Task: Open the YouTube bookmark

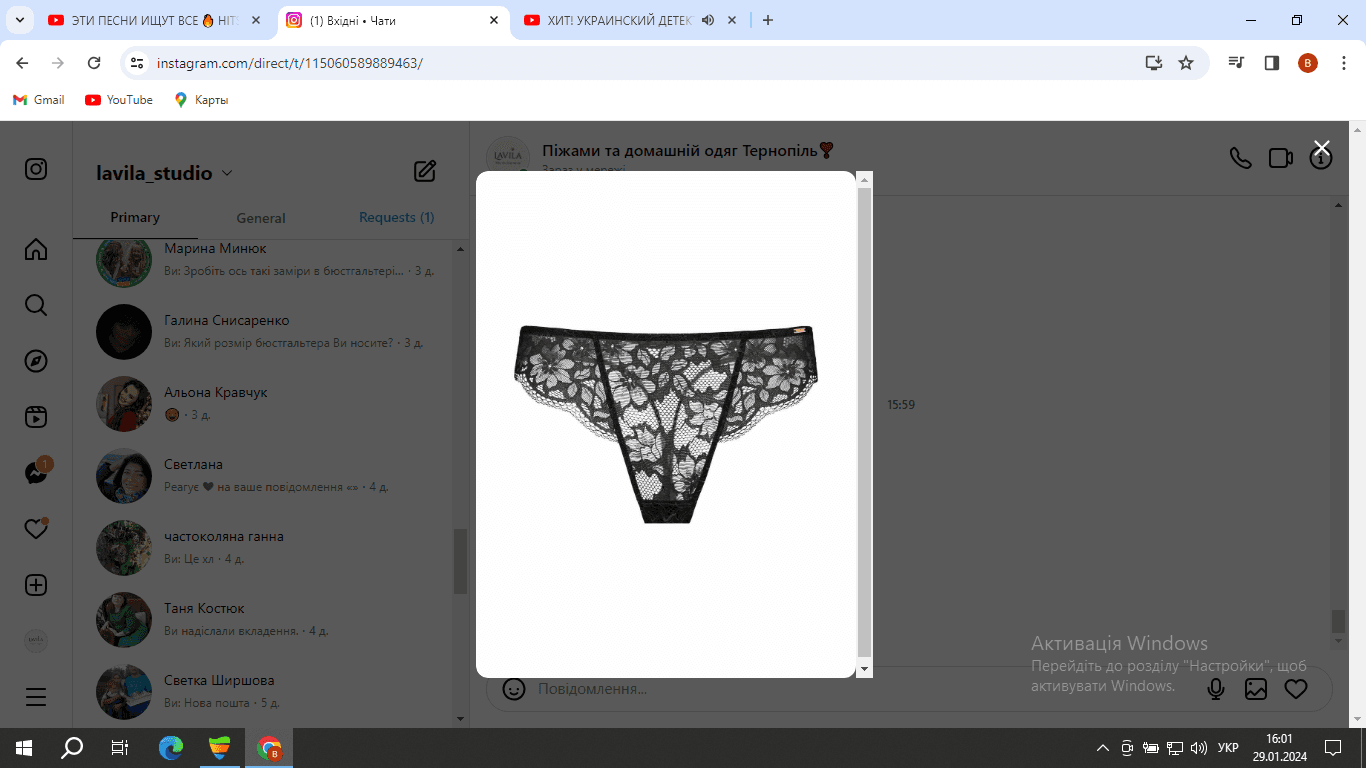Action: [x=119, y=100]
